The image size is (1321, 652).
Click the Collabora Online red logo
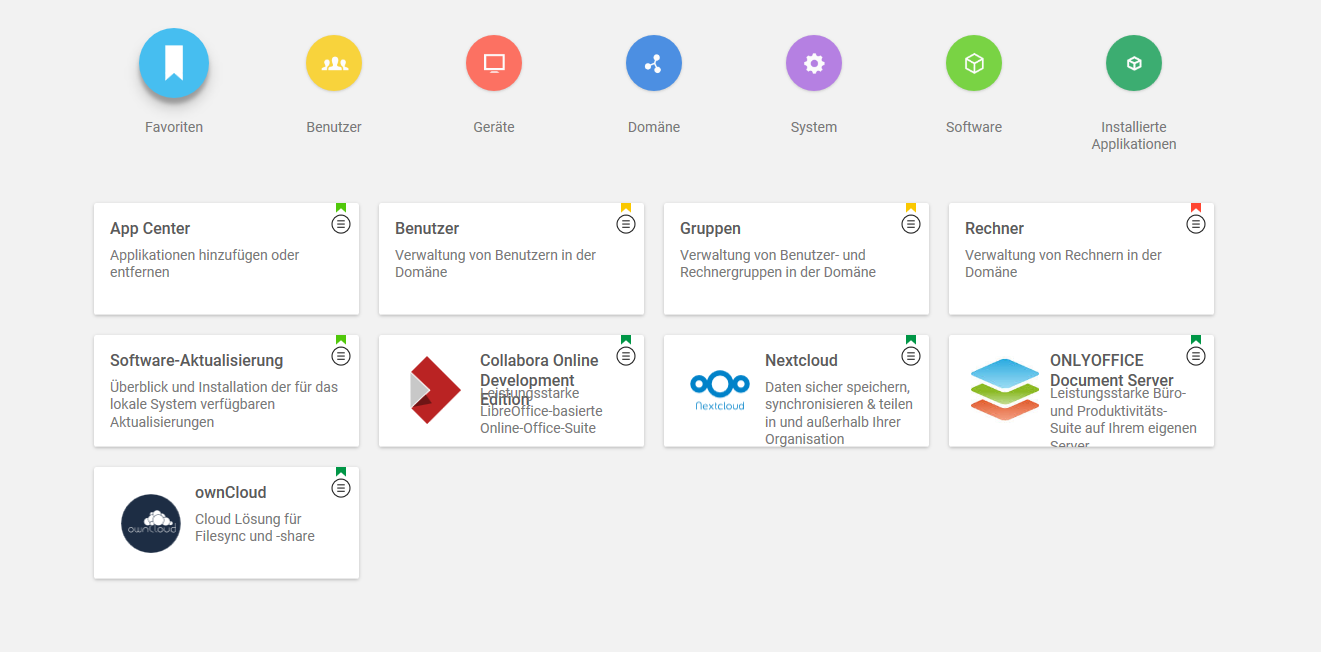(435, 390)
